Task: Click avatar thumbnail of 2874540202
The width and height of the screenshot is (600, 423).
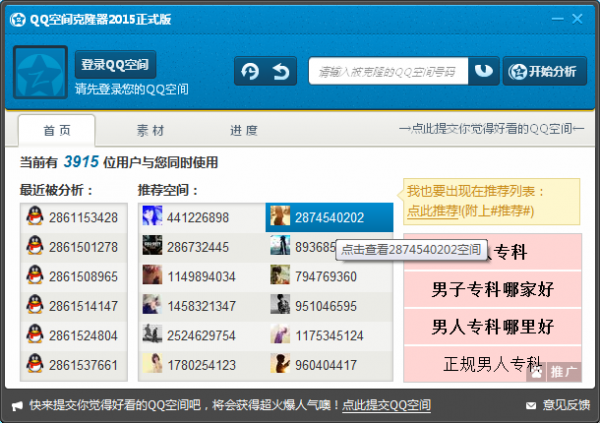Action: 280,216
